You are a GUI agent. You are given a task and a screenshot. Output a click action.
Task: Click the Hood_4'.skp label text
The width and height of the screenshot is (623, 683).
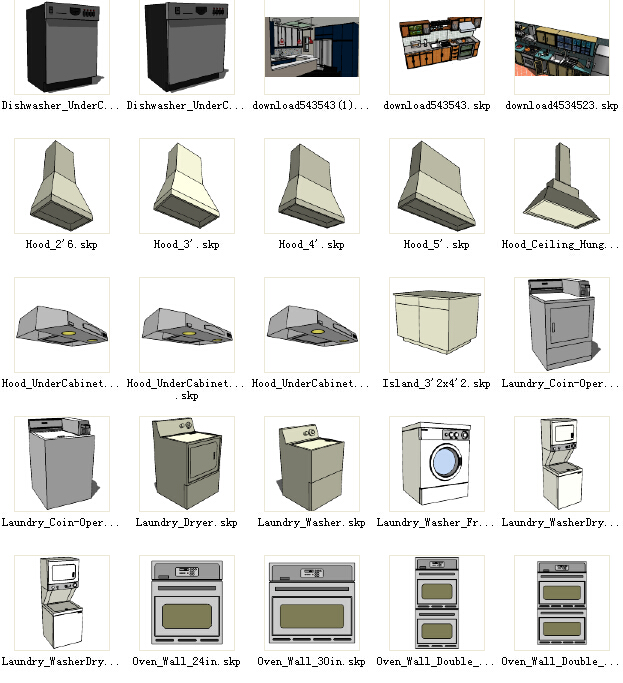point(312,244)
